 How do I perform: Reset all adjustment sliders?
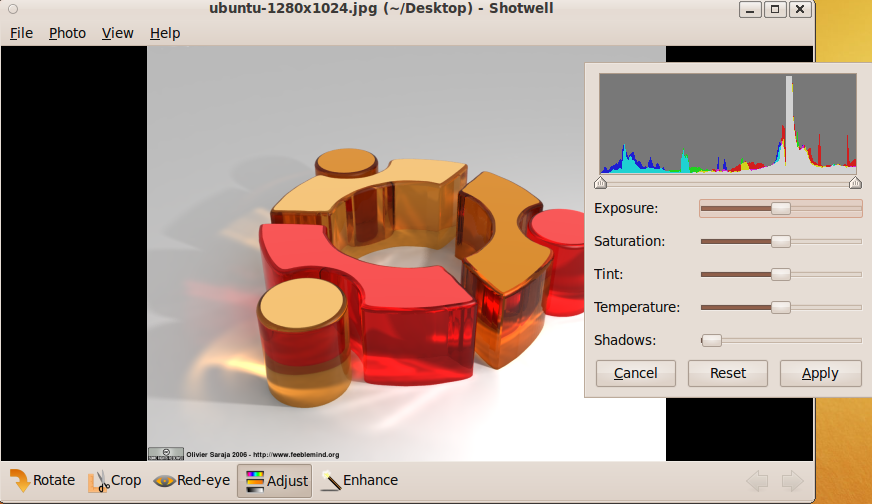[x=728, y=373]
